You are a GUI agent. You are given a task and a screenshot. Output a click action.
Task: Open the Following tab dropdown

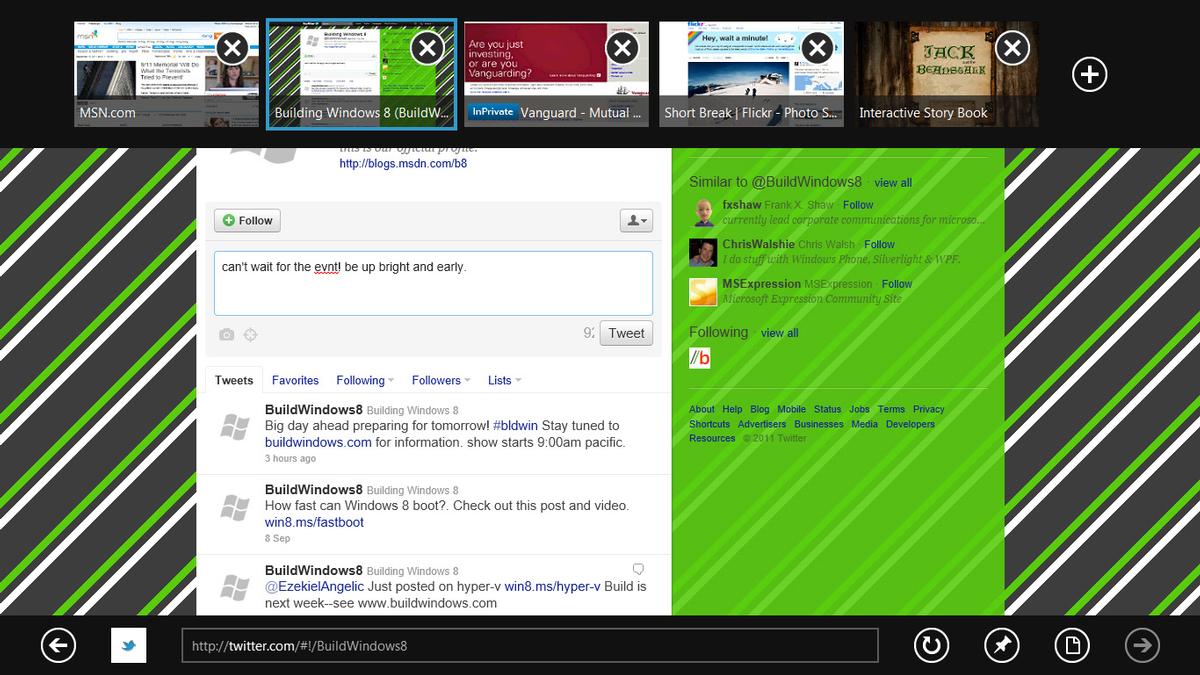pyautogui.click(x=365, y=380)
